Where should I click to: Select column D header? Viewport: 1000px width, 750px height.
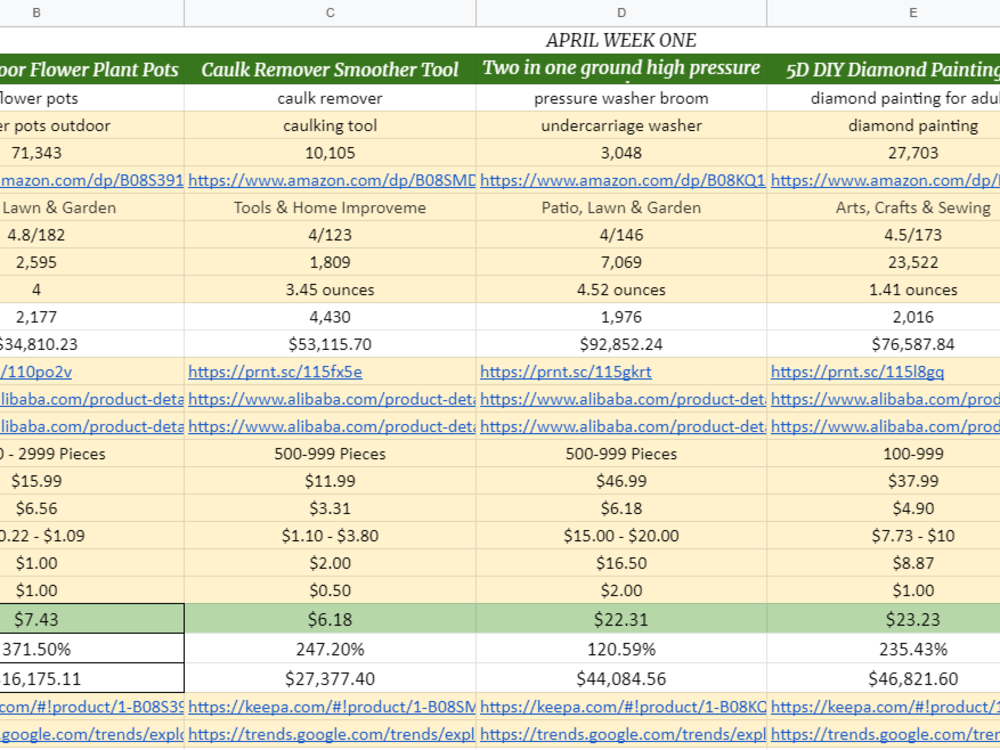621,13
